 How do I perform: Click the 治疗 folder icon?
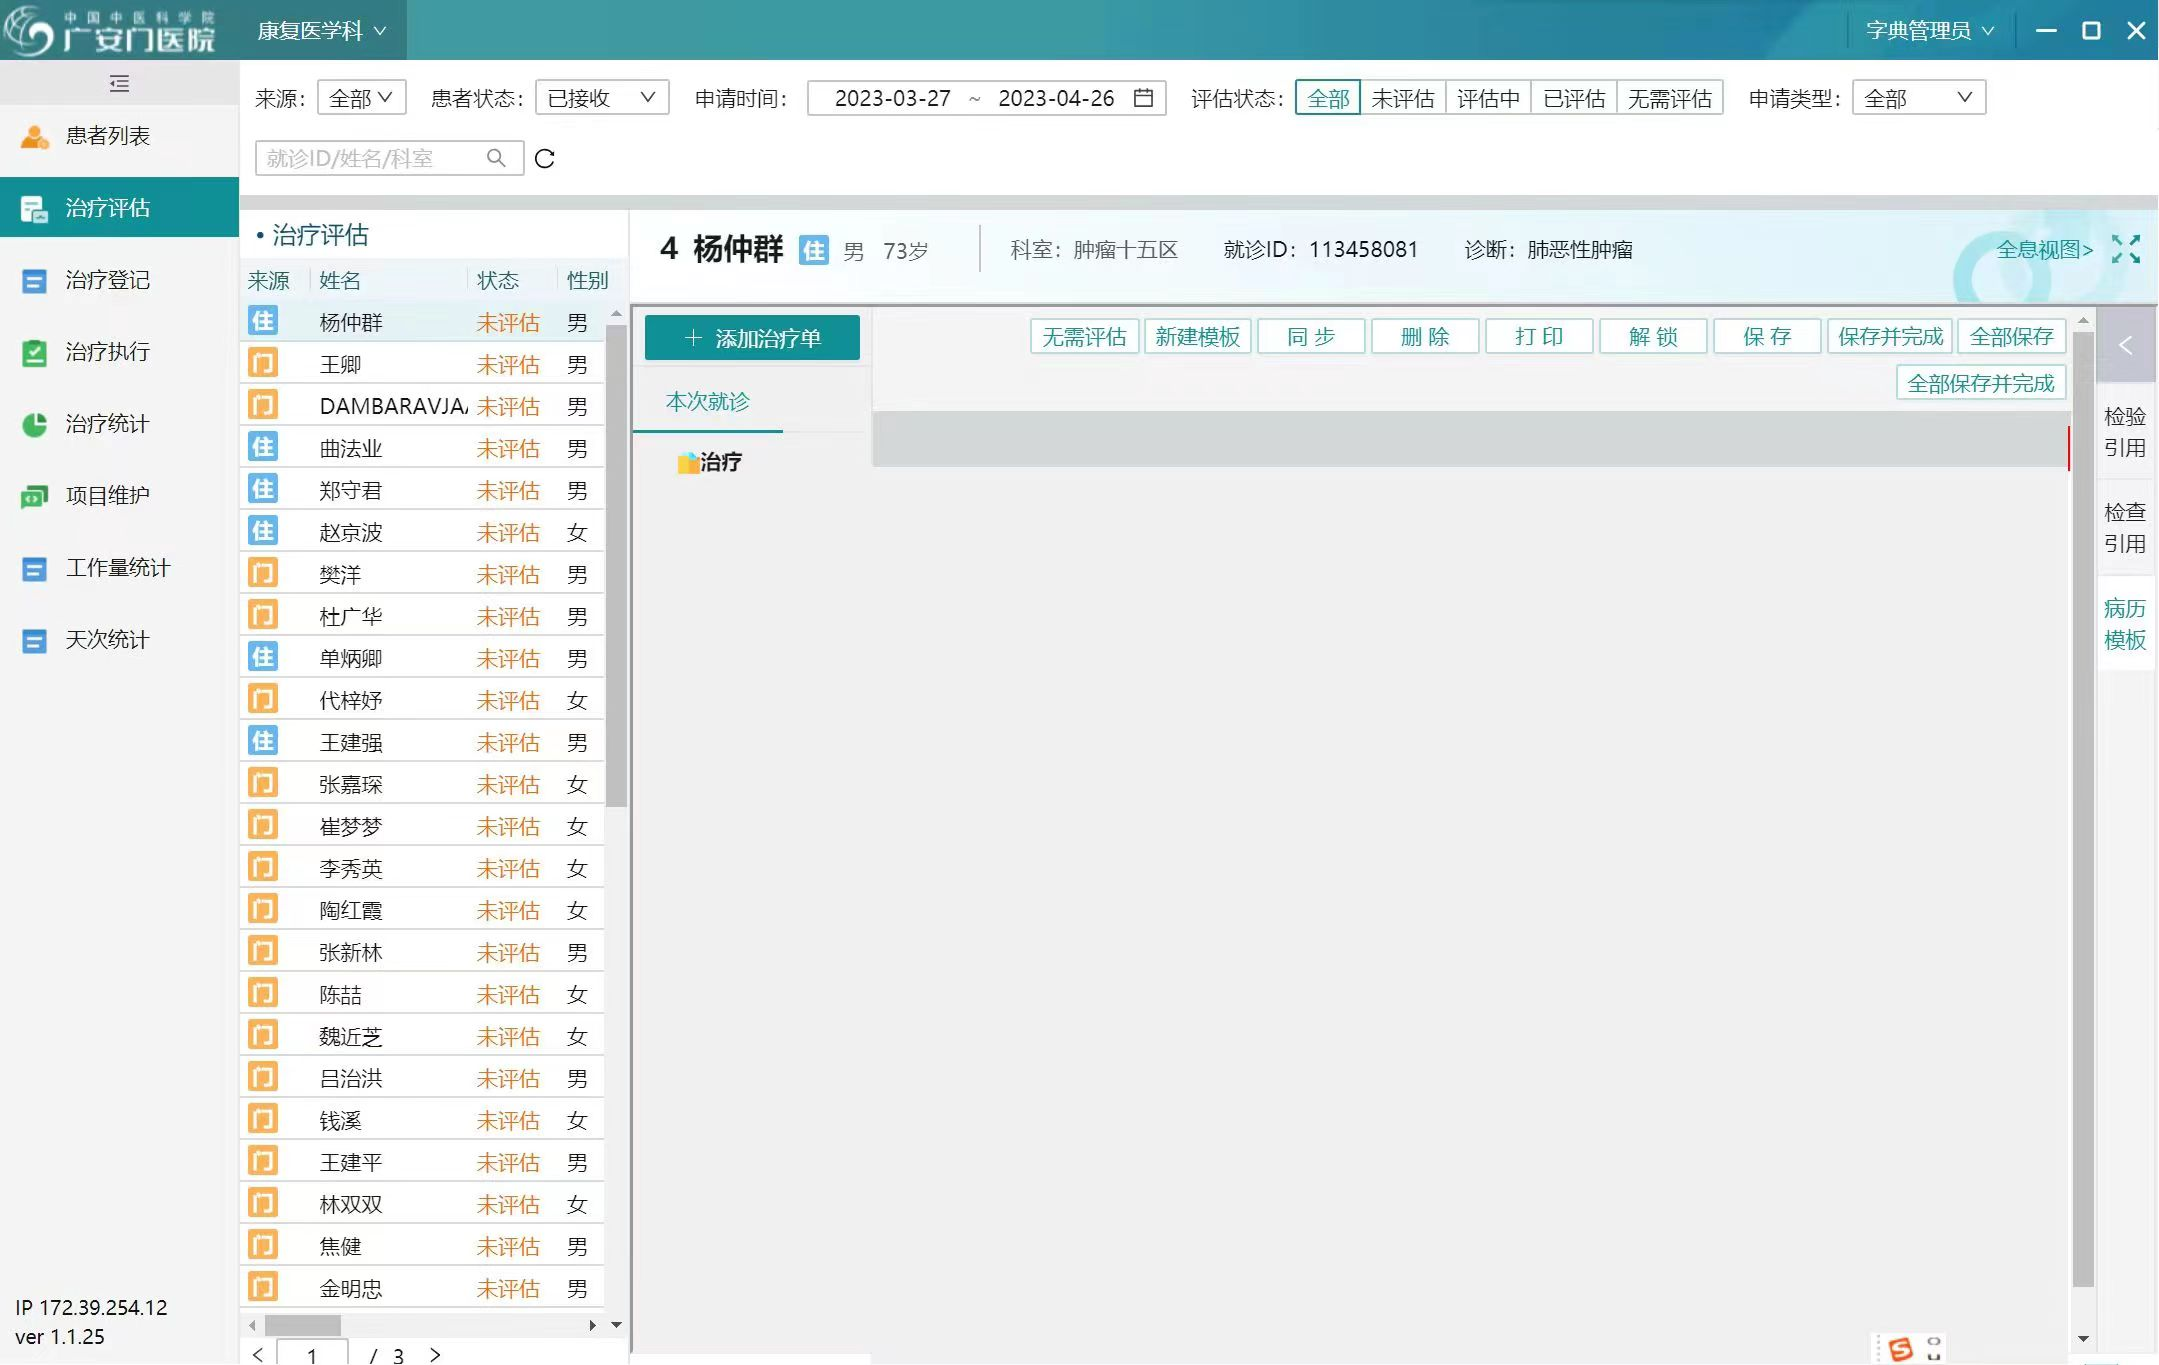tap(688, 462)
